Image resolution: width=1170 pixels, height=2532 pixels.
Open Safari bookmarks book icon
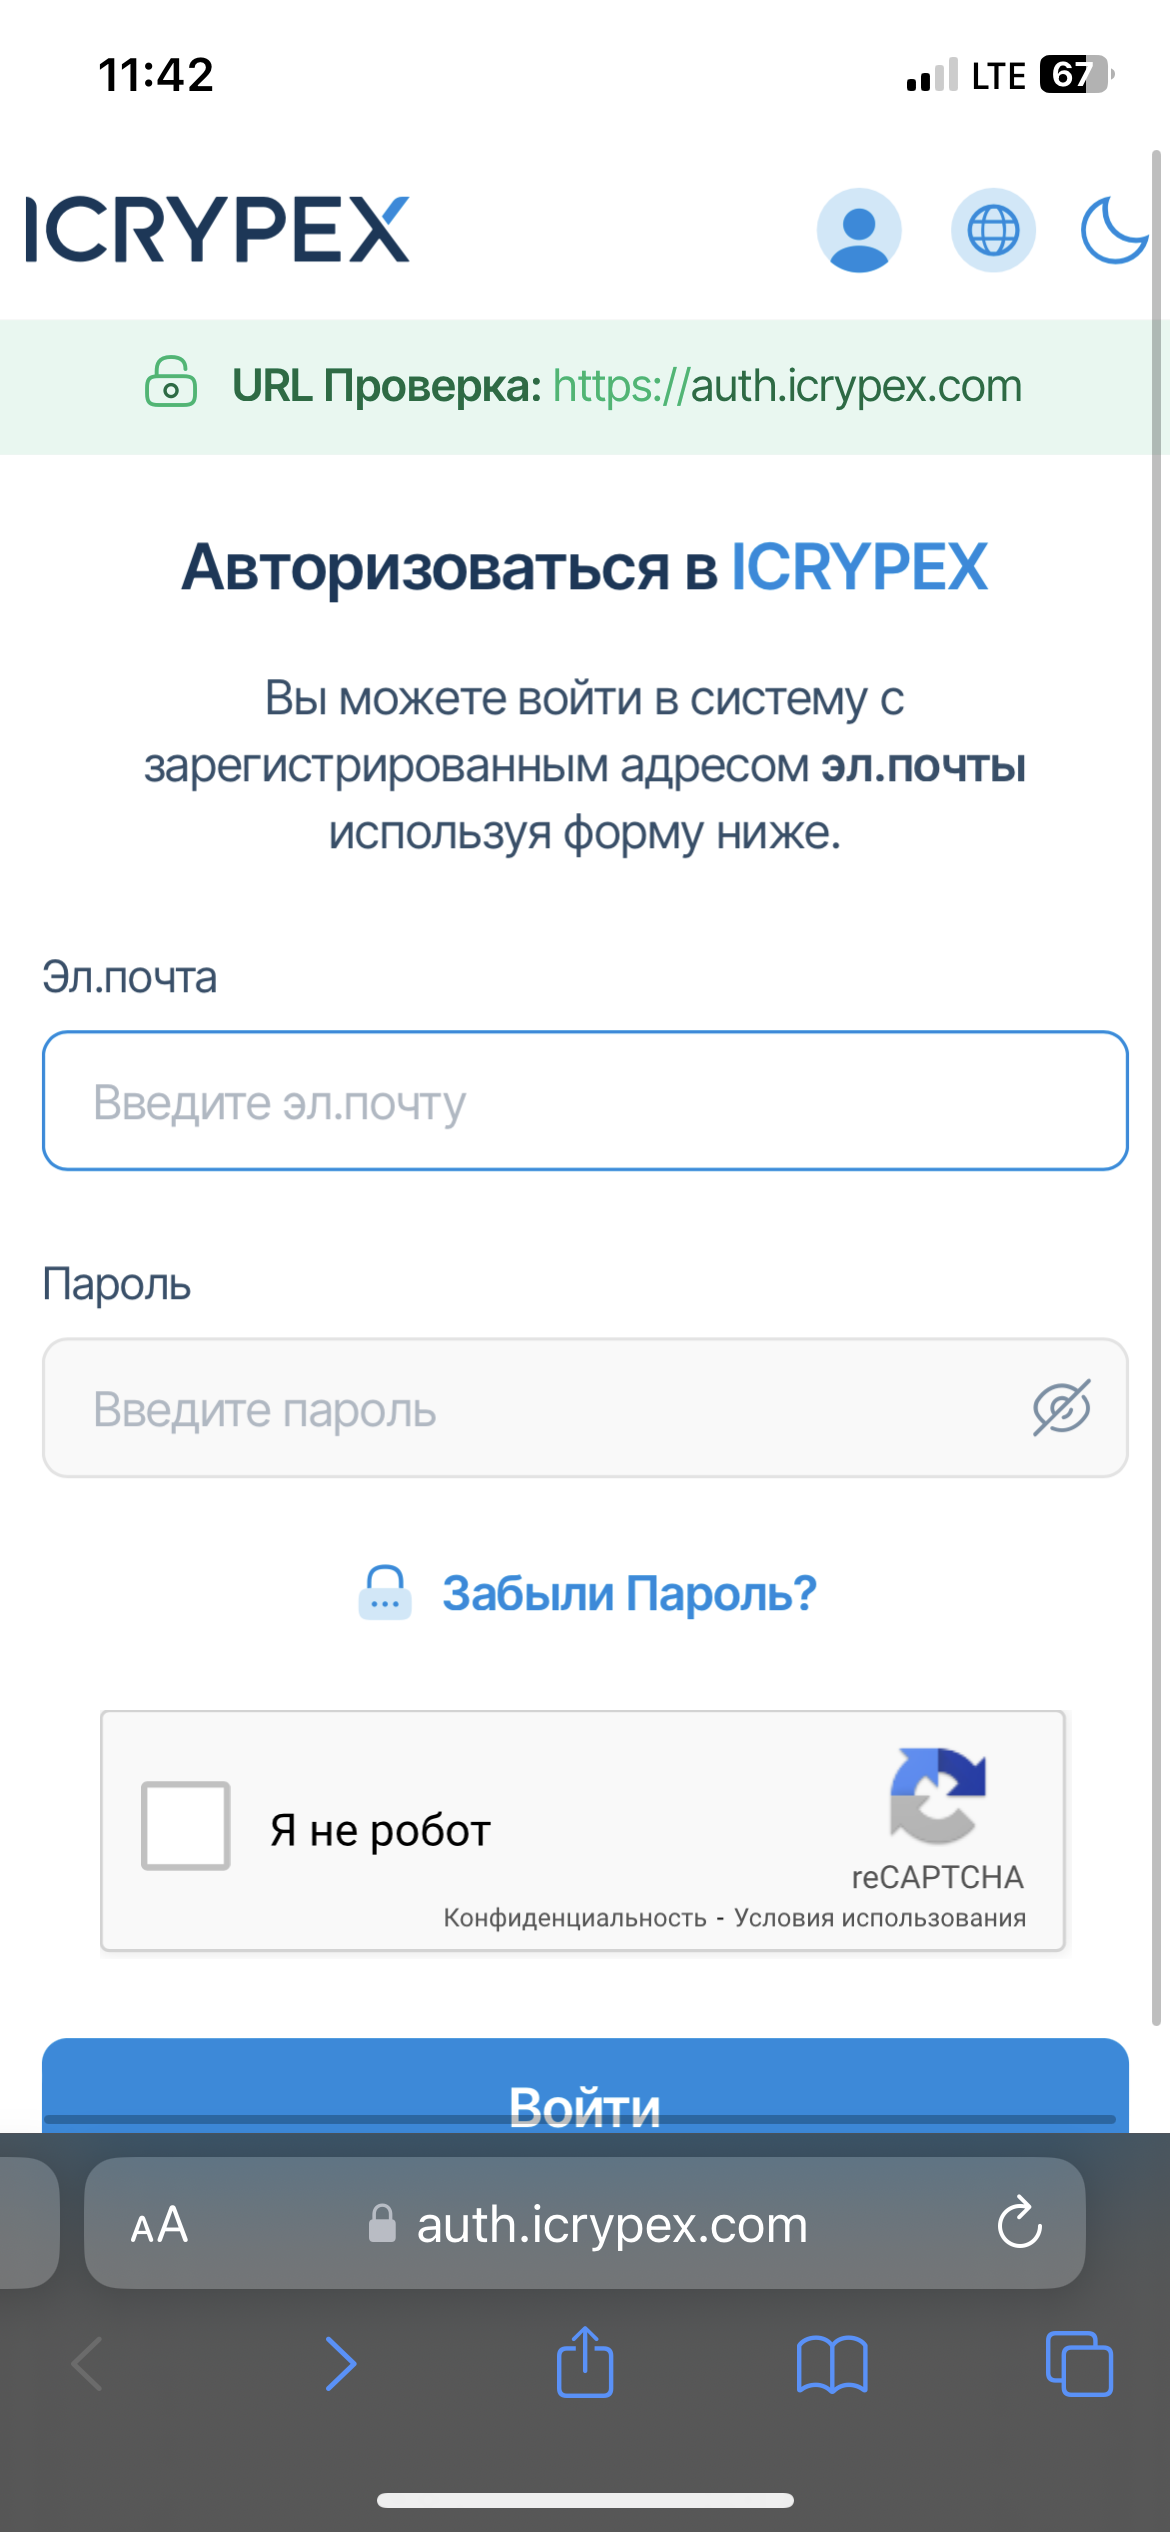click(x=832, y=2365)
